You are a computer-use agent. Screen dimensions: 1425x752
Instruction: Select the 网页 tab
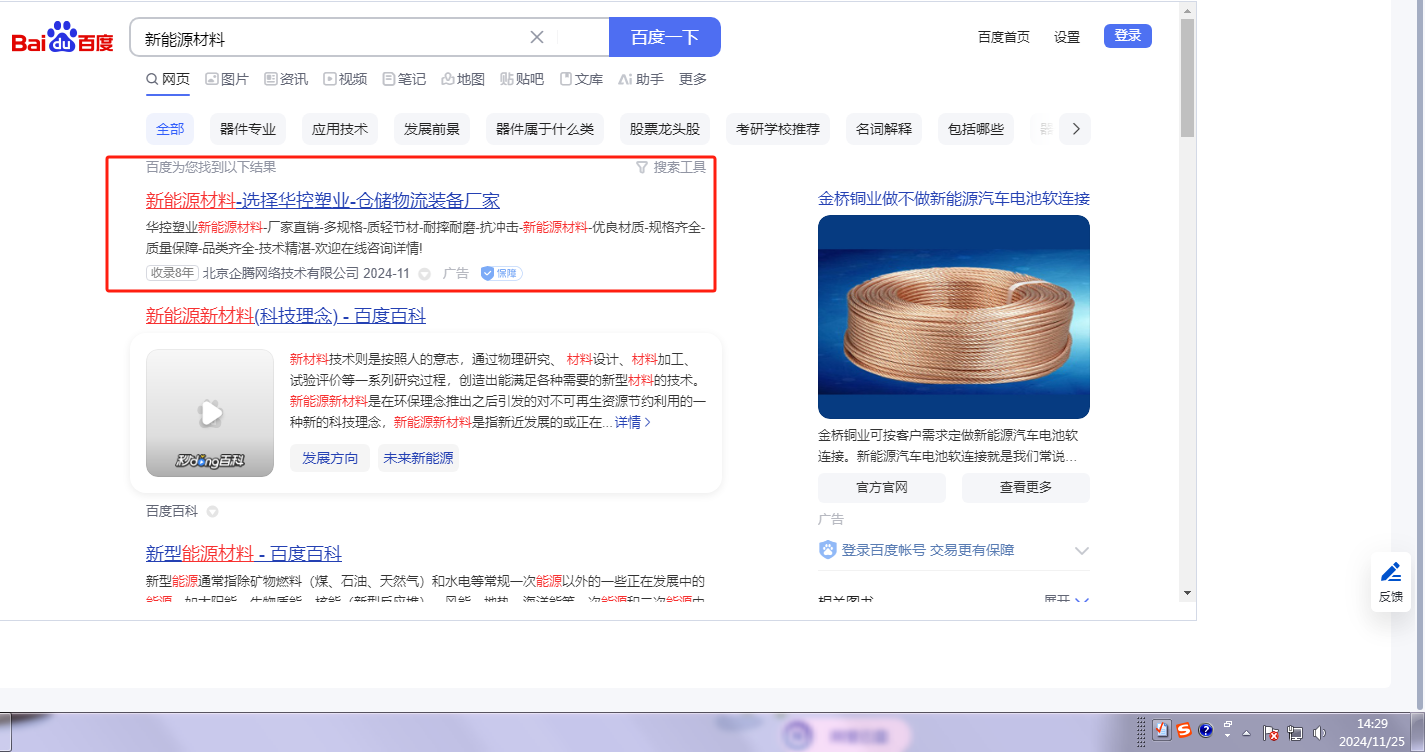click(168, 79)
